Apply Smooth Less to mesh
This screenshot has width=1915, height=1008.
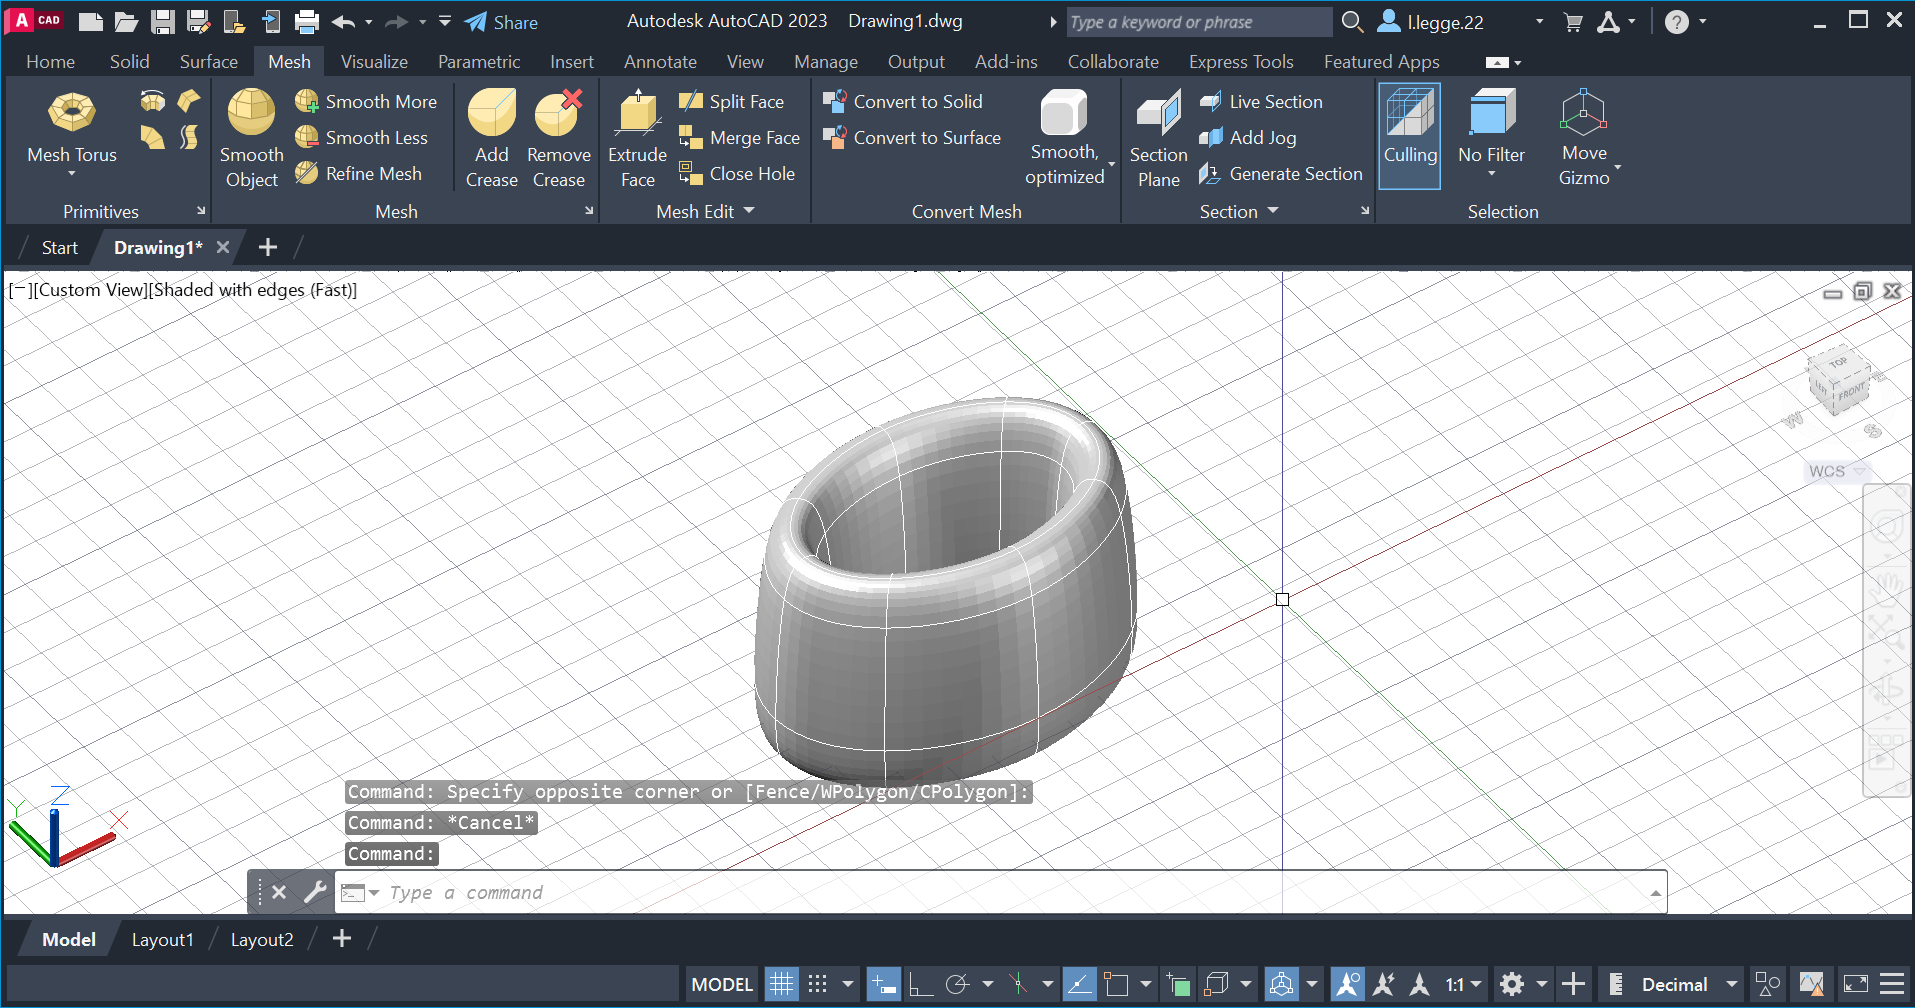coord(361,137)
